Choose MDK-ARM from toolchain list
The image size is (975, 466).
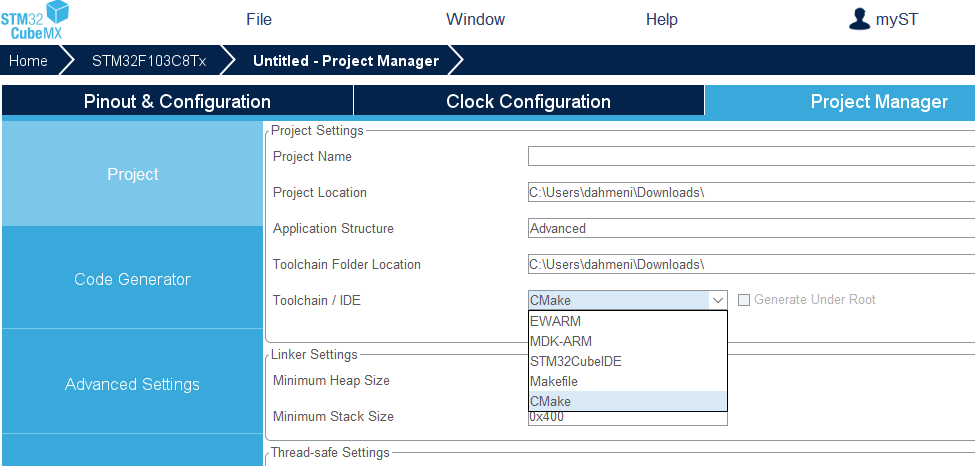click(627, 341)
